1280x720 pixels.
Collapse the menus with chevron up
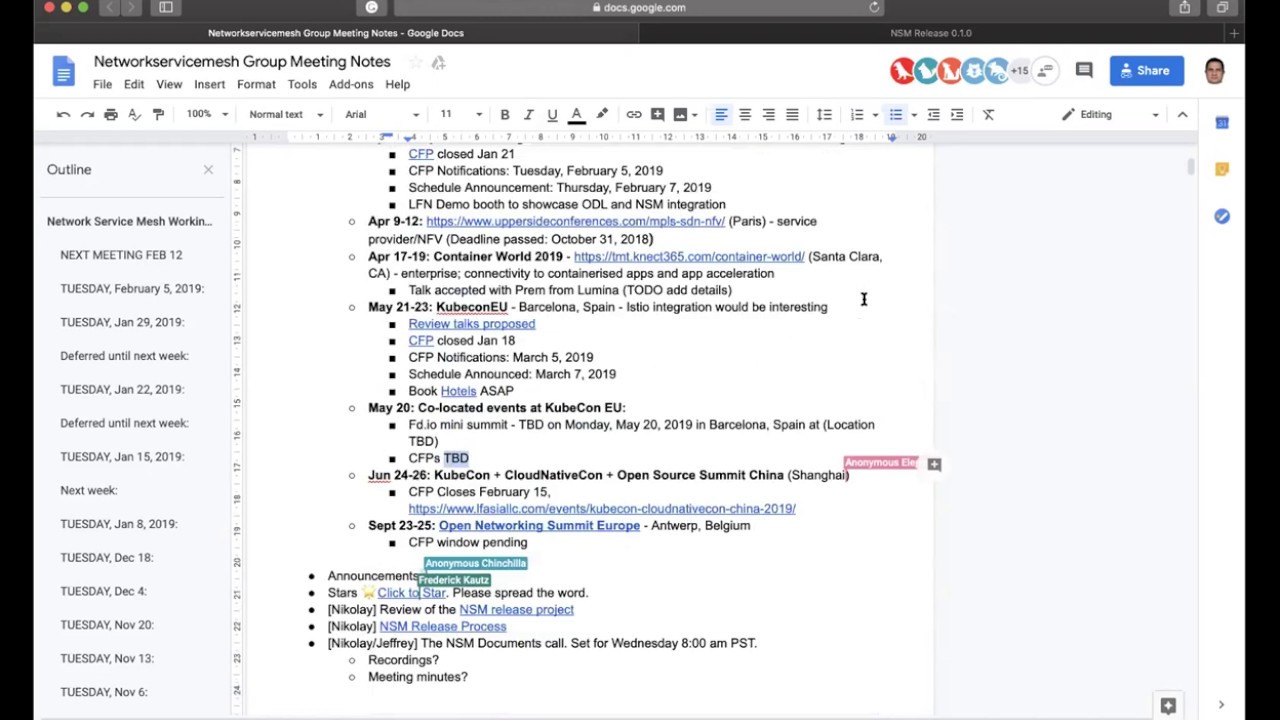coord(1182,114)
